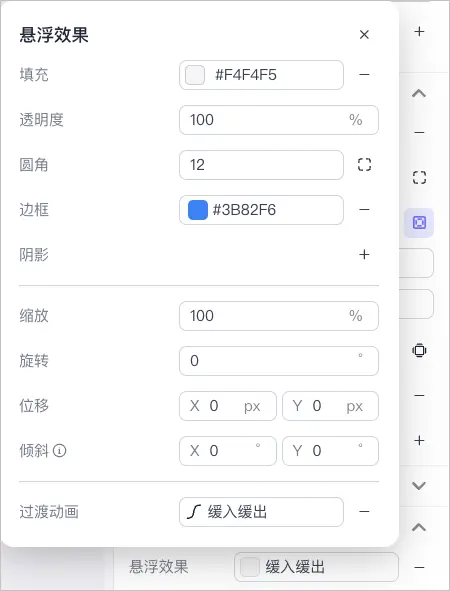
Task: Click the 透明度 label
Action: pos(41,120)
